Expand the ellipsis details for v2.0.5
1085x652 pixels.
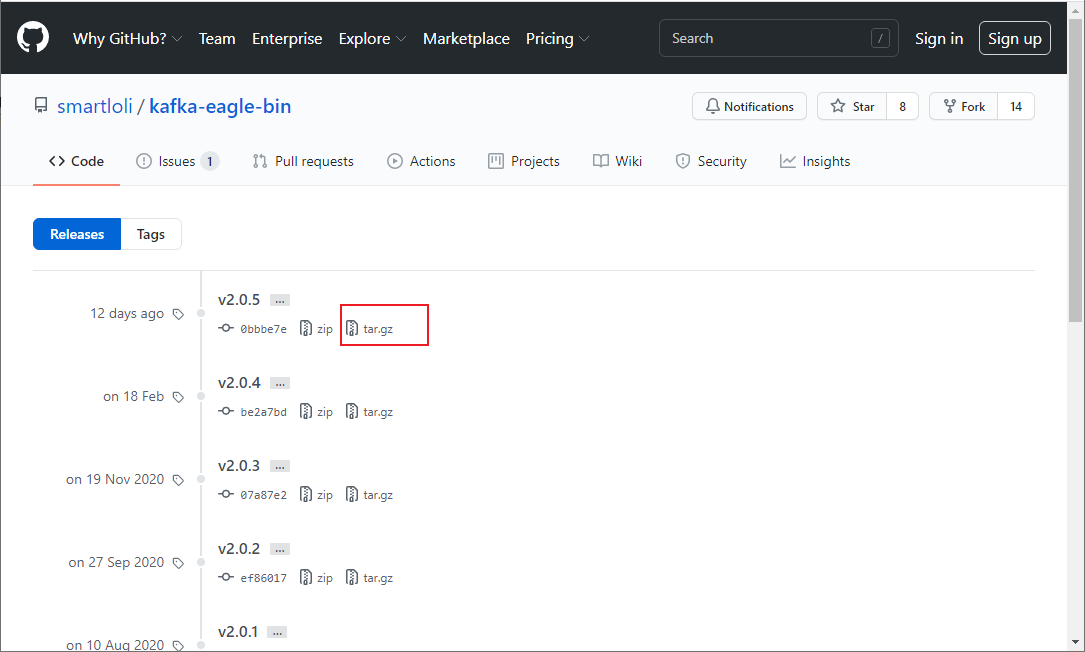(x=280, y=300)
